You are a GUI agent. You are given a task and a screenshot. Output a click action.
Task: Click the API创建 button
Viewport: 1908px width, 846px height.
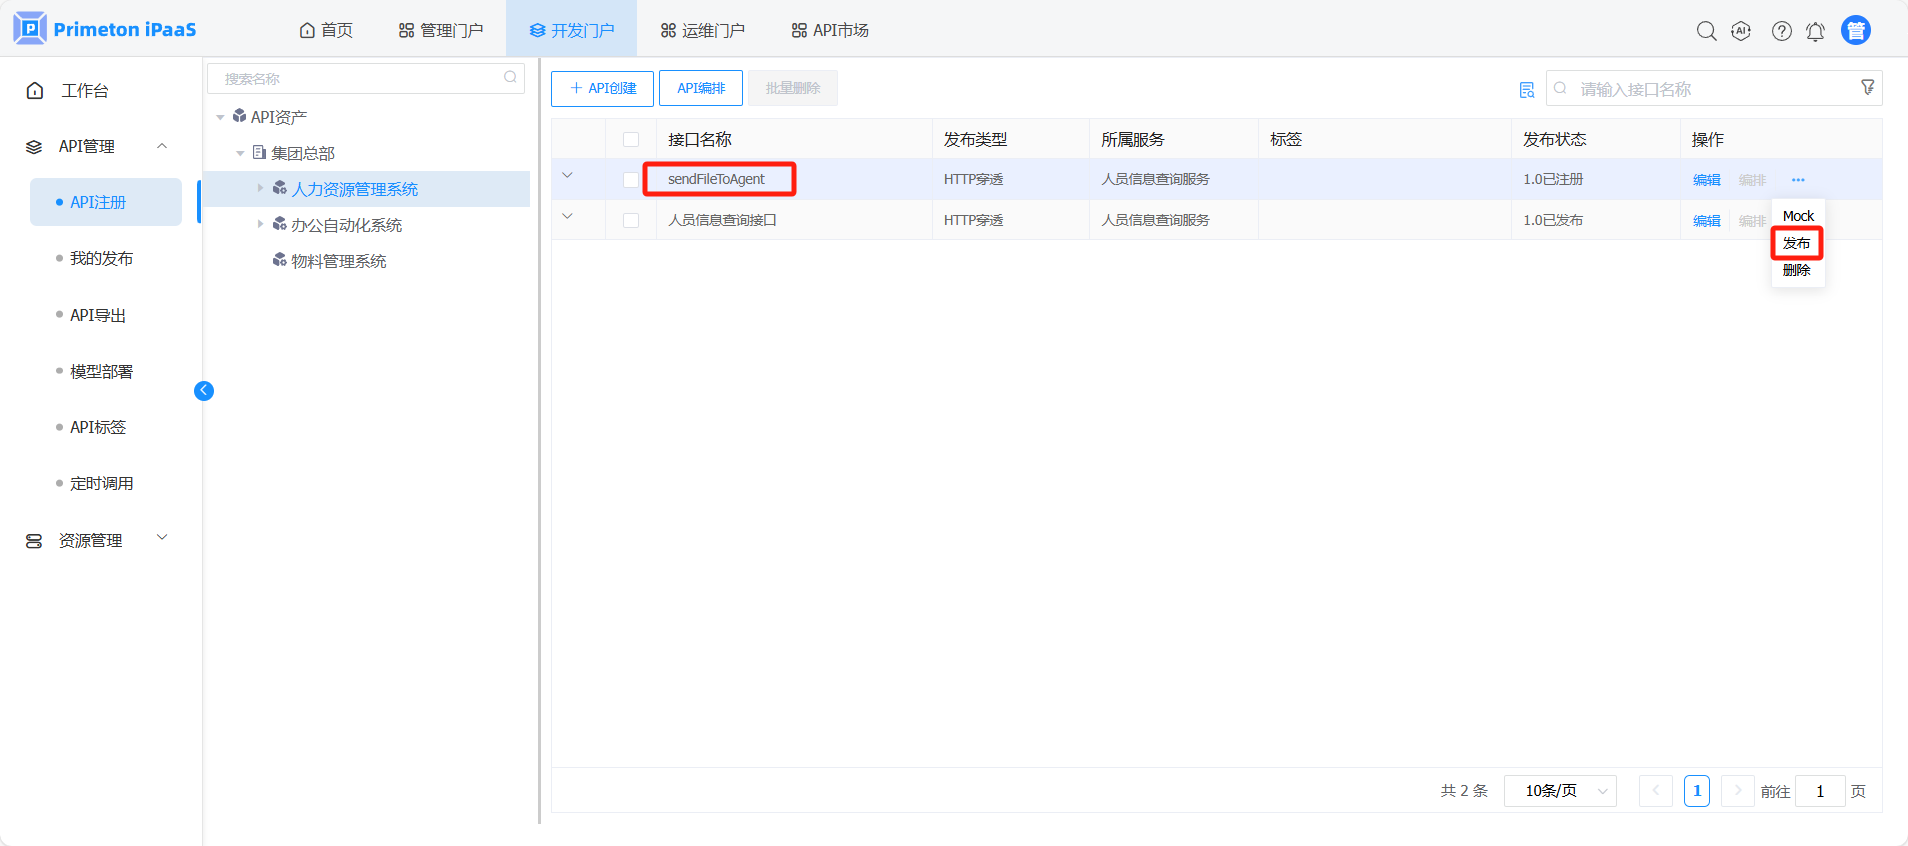pyautogui.click(x=602, y=88)
